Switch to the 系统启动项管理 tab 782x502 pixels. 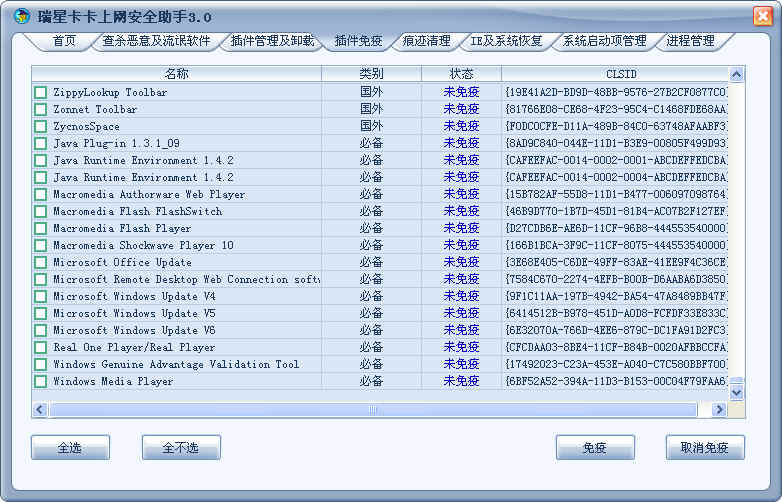pos(604,41)
